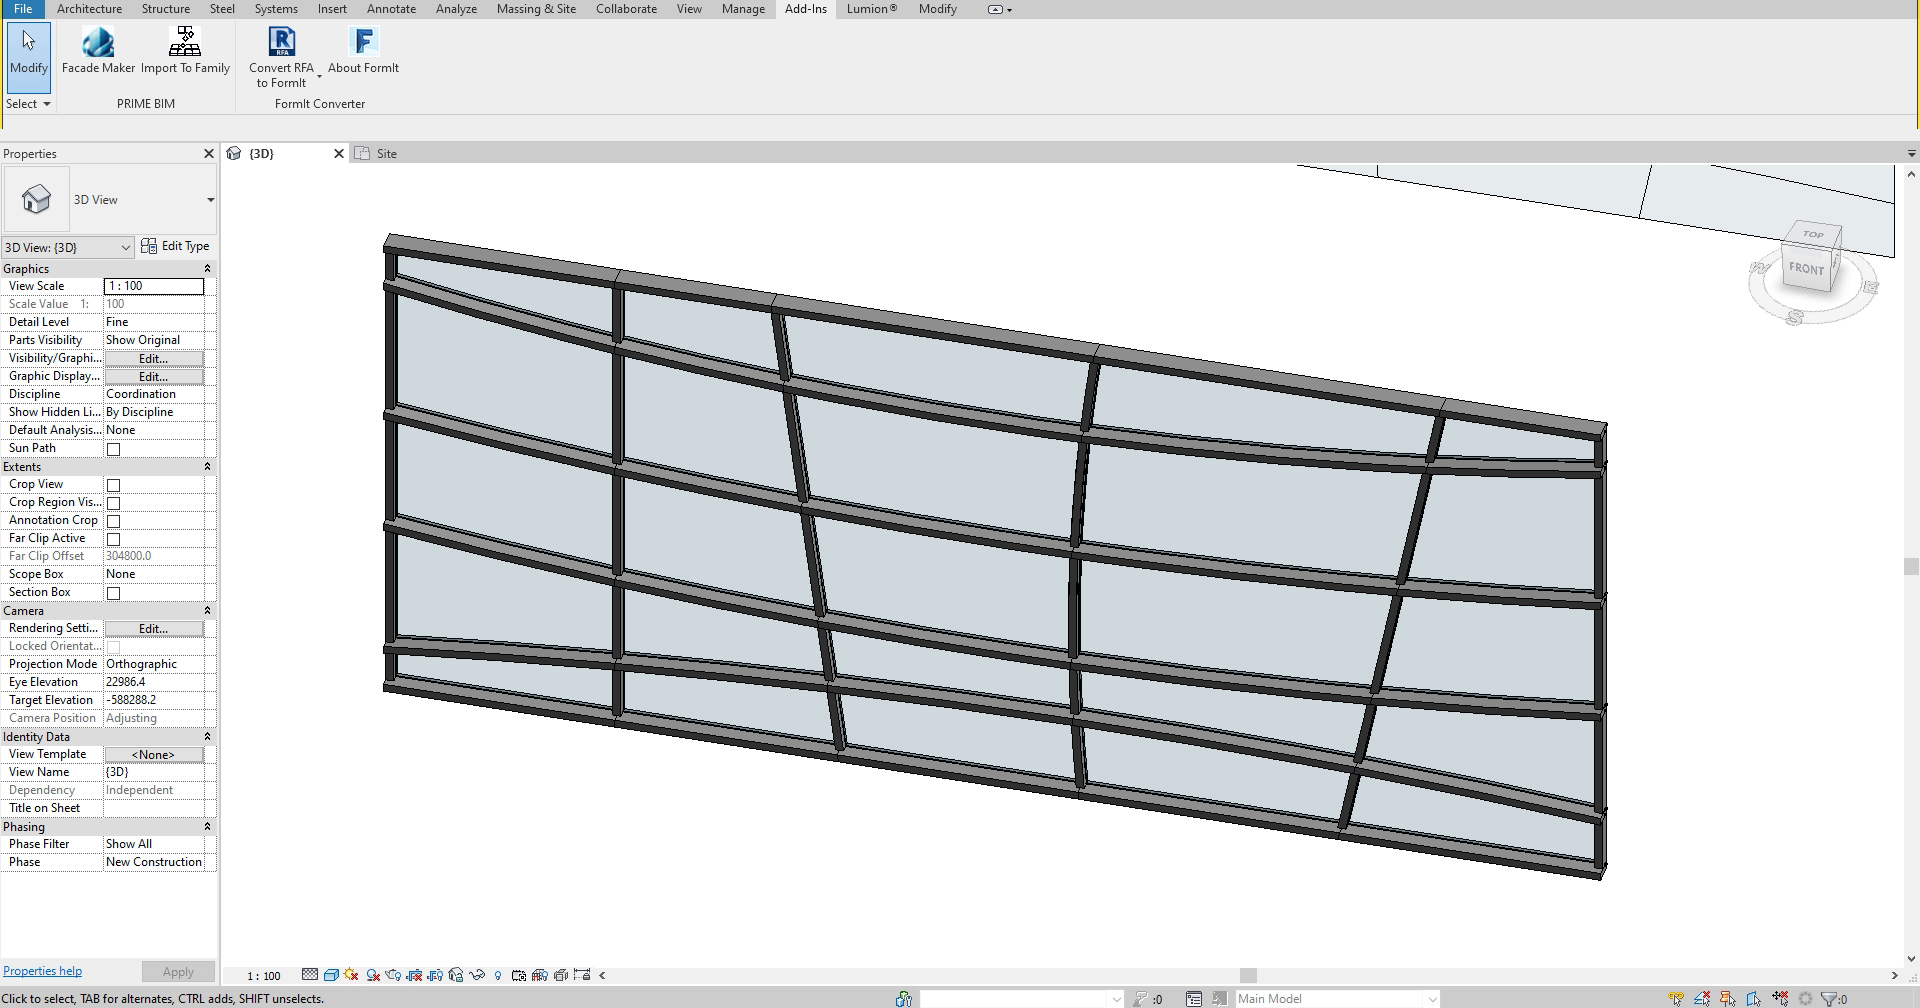
Task: Open the Properties help link
Action: [42, 971]
